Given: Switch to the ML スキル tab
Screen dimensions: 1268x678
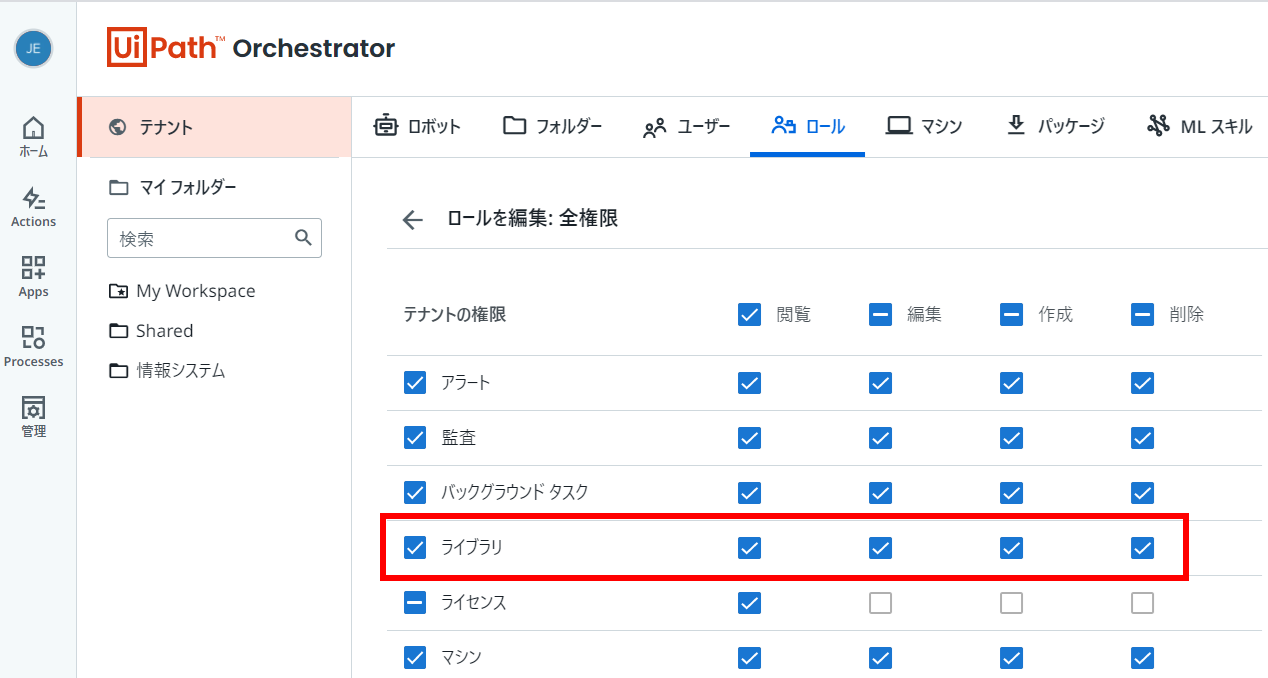Looking at the screenshot, I should tap(1200, 126).
